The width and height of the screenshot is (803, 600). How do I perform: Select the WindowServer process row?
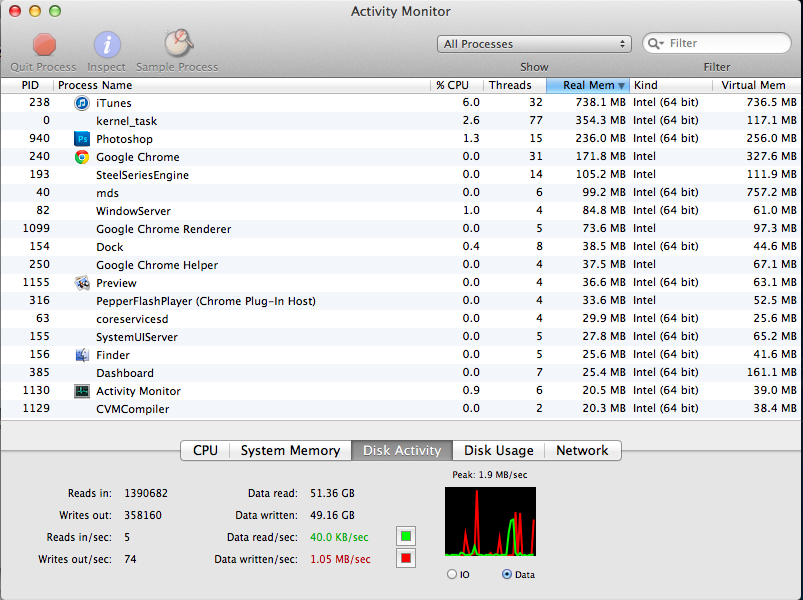(402, 211)
